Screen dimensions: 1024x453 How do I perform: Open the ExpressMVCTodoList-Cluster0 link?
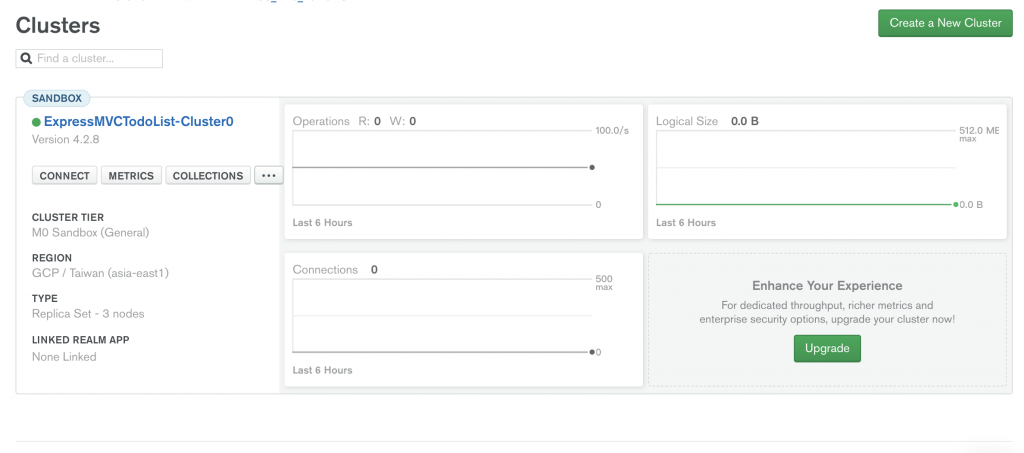tap(138, 122)
